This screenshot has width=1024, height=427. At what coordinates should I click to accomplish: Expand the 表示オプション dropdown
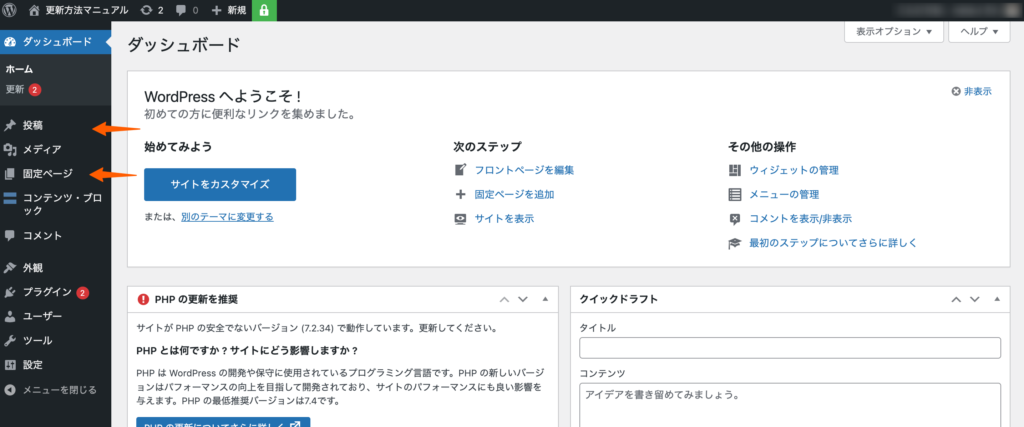[894, 32]
